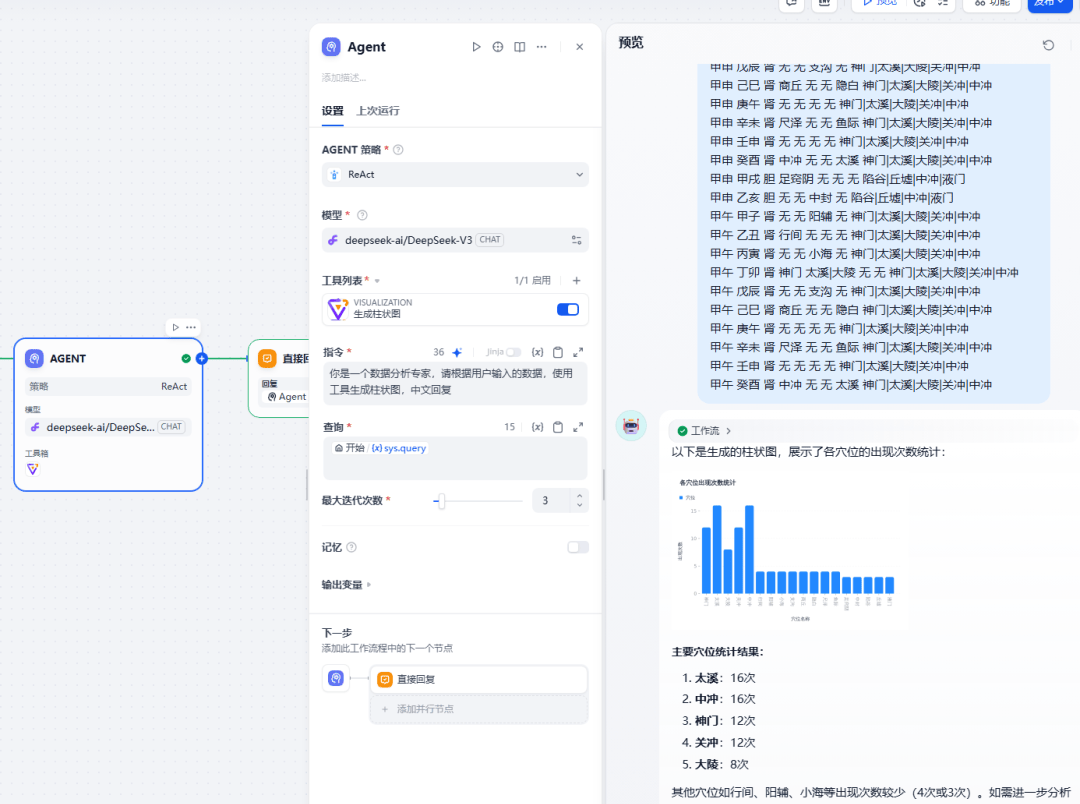The height and width of the screenshot is (804, 1080).
Task: Restart the preview conversation with the refresh icon
Action: (x=1048, y=45)
